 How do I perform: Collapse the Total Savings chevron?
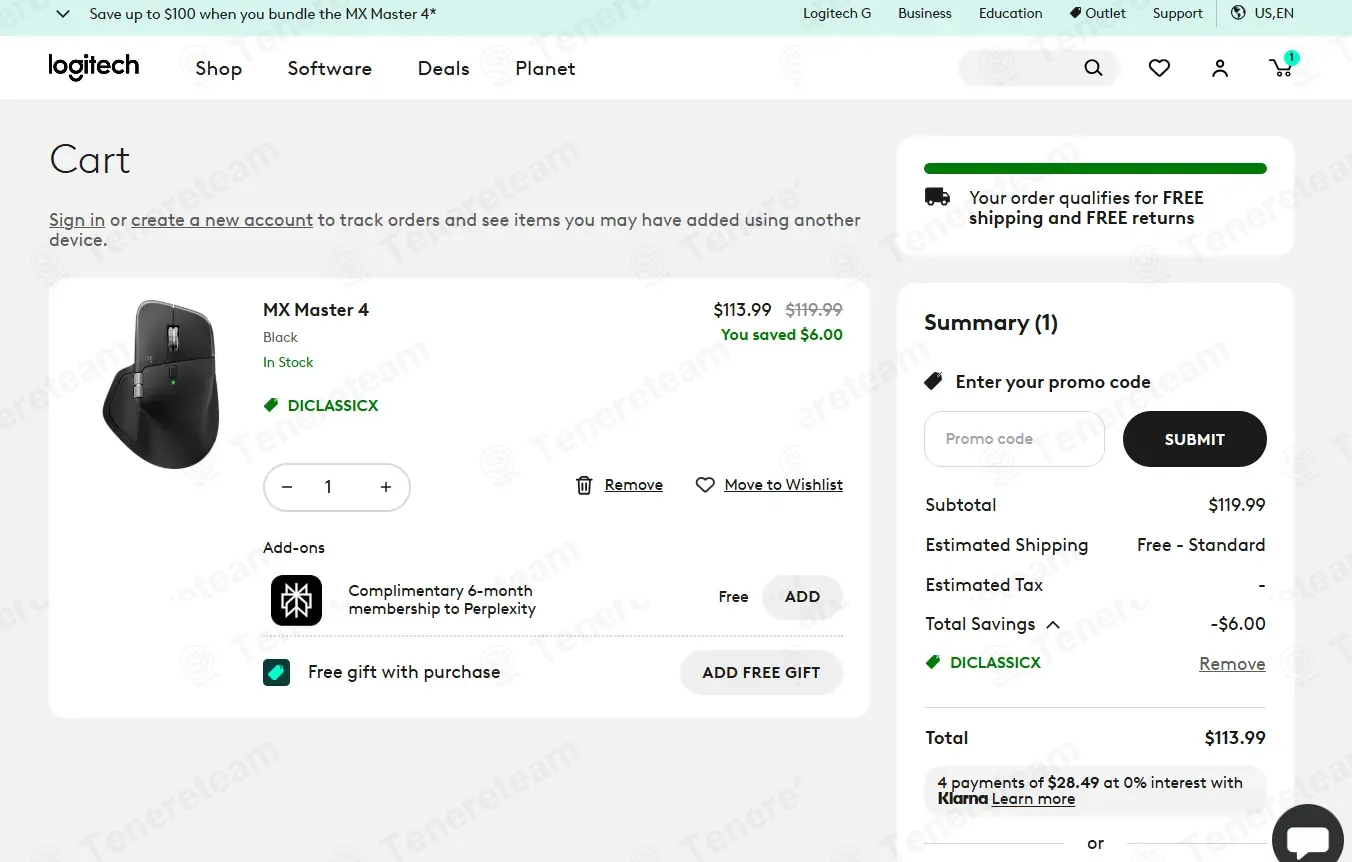[x=1053, y=625]
